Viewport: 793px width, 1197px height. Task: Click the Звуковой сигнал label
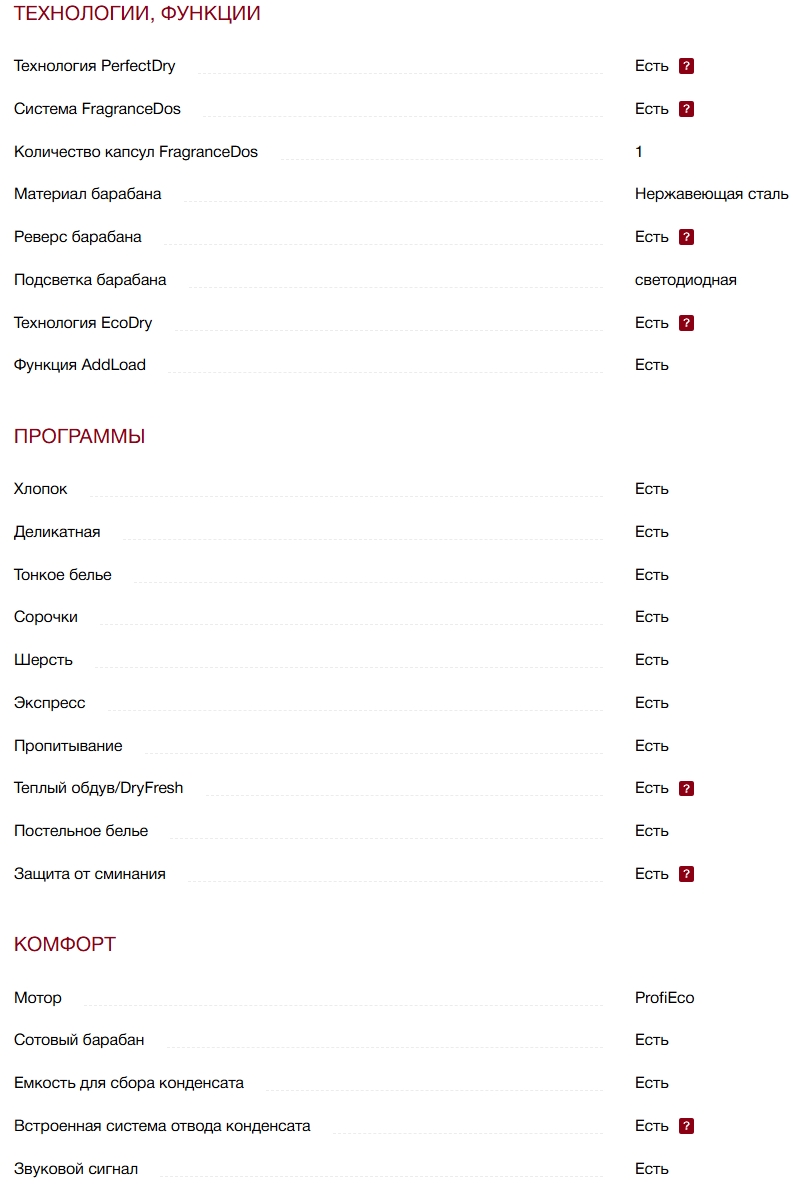[76, 1169]
